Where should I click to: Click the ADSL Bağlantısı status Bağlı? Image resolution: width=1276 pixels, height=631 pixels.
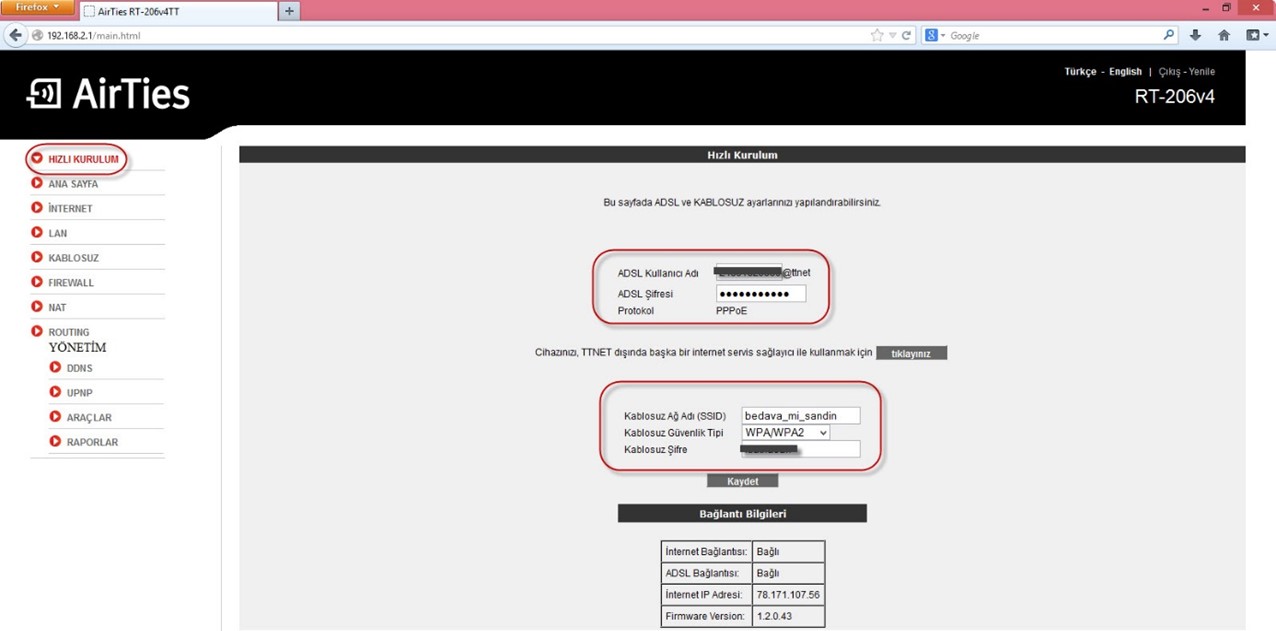pos(768,573)
